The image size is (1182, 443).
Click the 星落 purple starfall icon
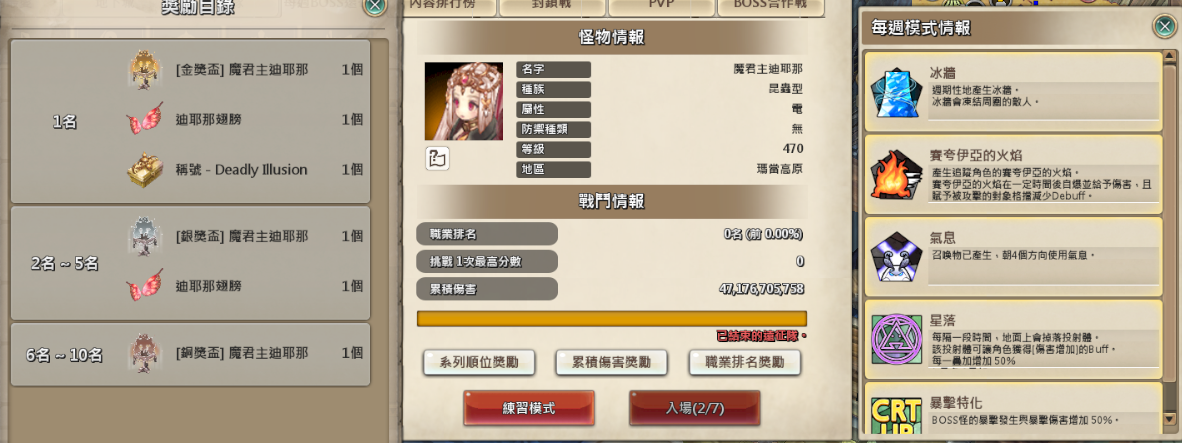[x=896, y=339]
